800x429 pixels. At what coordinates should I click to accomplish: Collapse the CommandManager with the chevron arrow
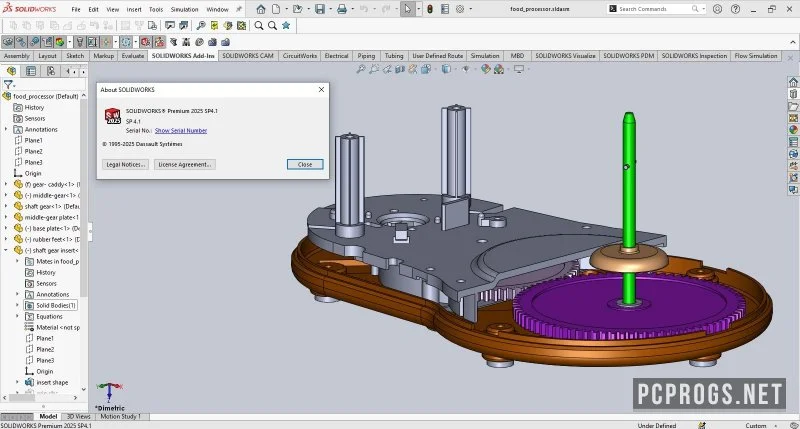[x=793, y=42]
